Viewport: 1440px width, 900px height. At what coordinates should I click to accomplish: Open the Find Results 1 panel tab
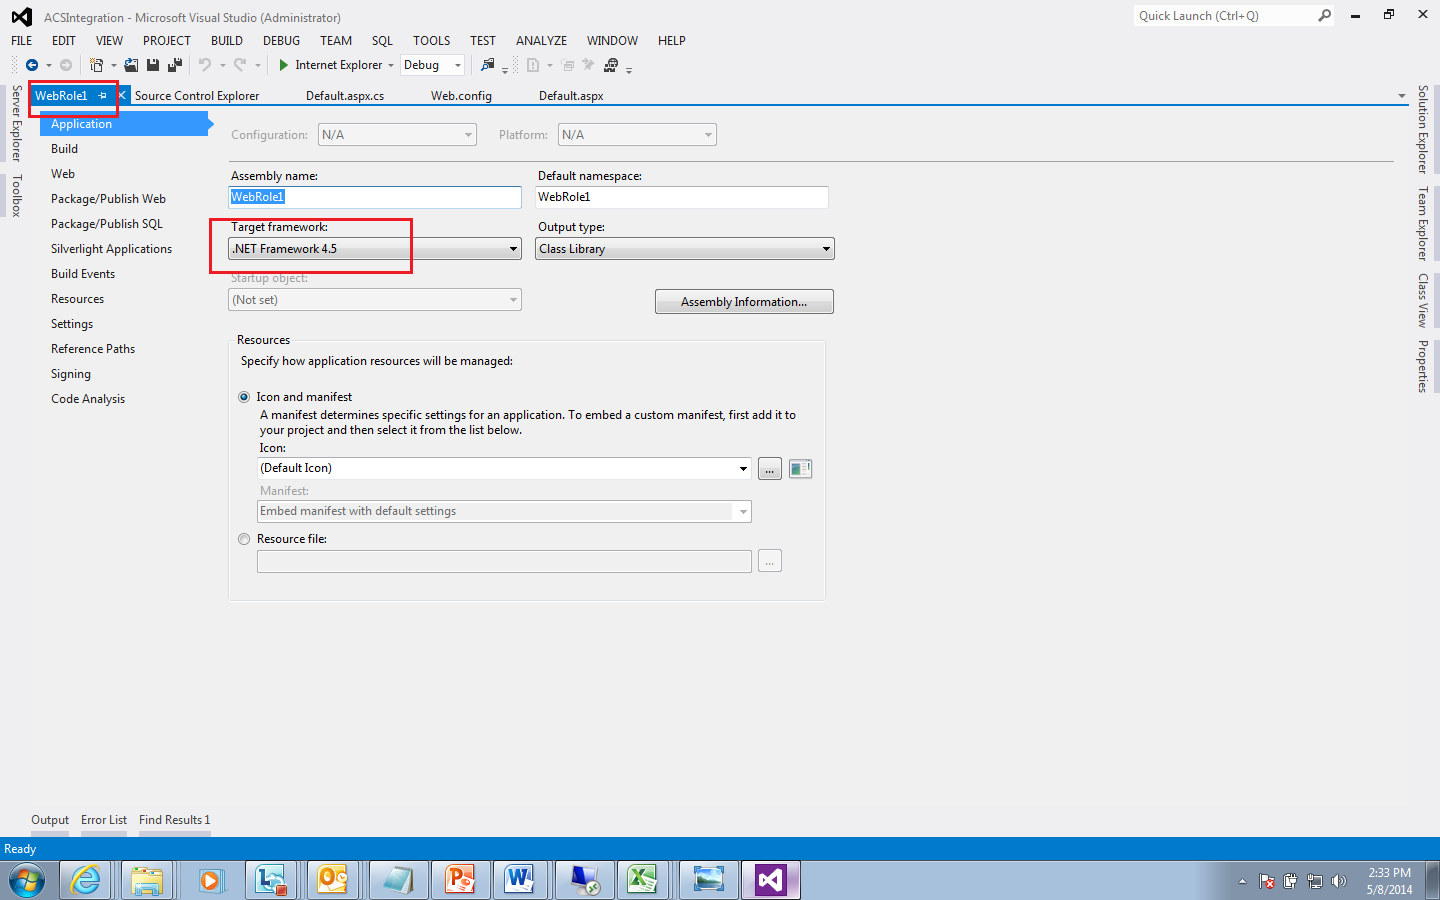[175, 820]
